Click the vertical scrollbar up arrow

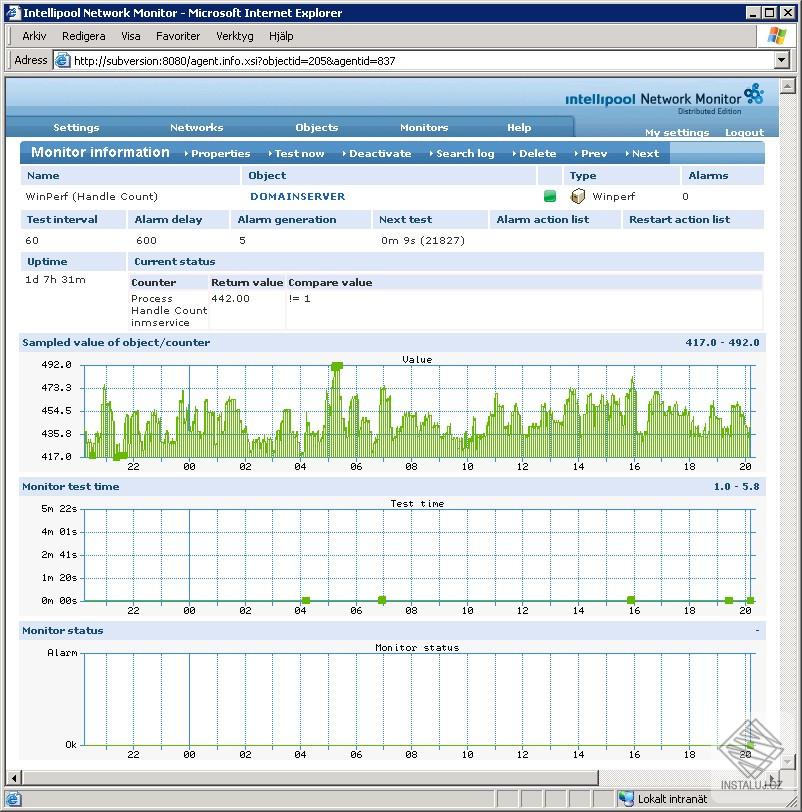788,86
